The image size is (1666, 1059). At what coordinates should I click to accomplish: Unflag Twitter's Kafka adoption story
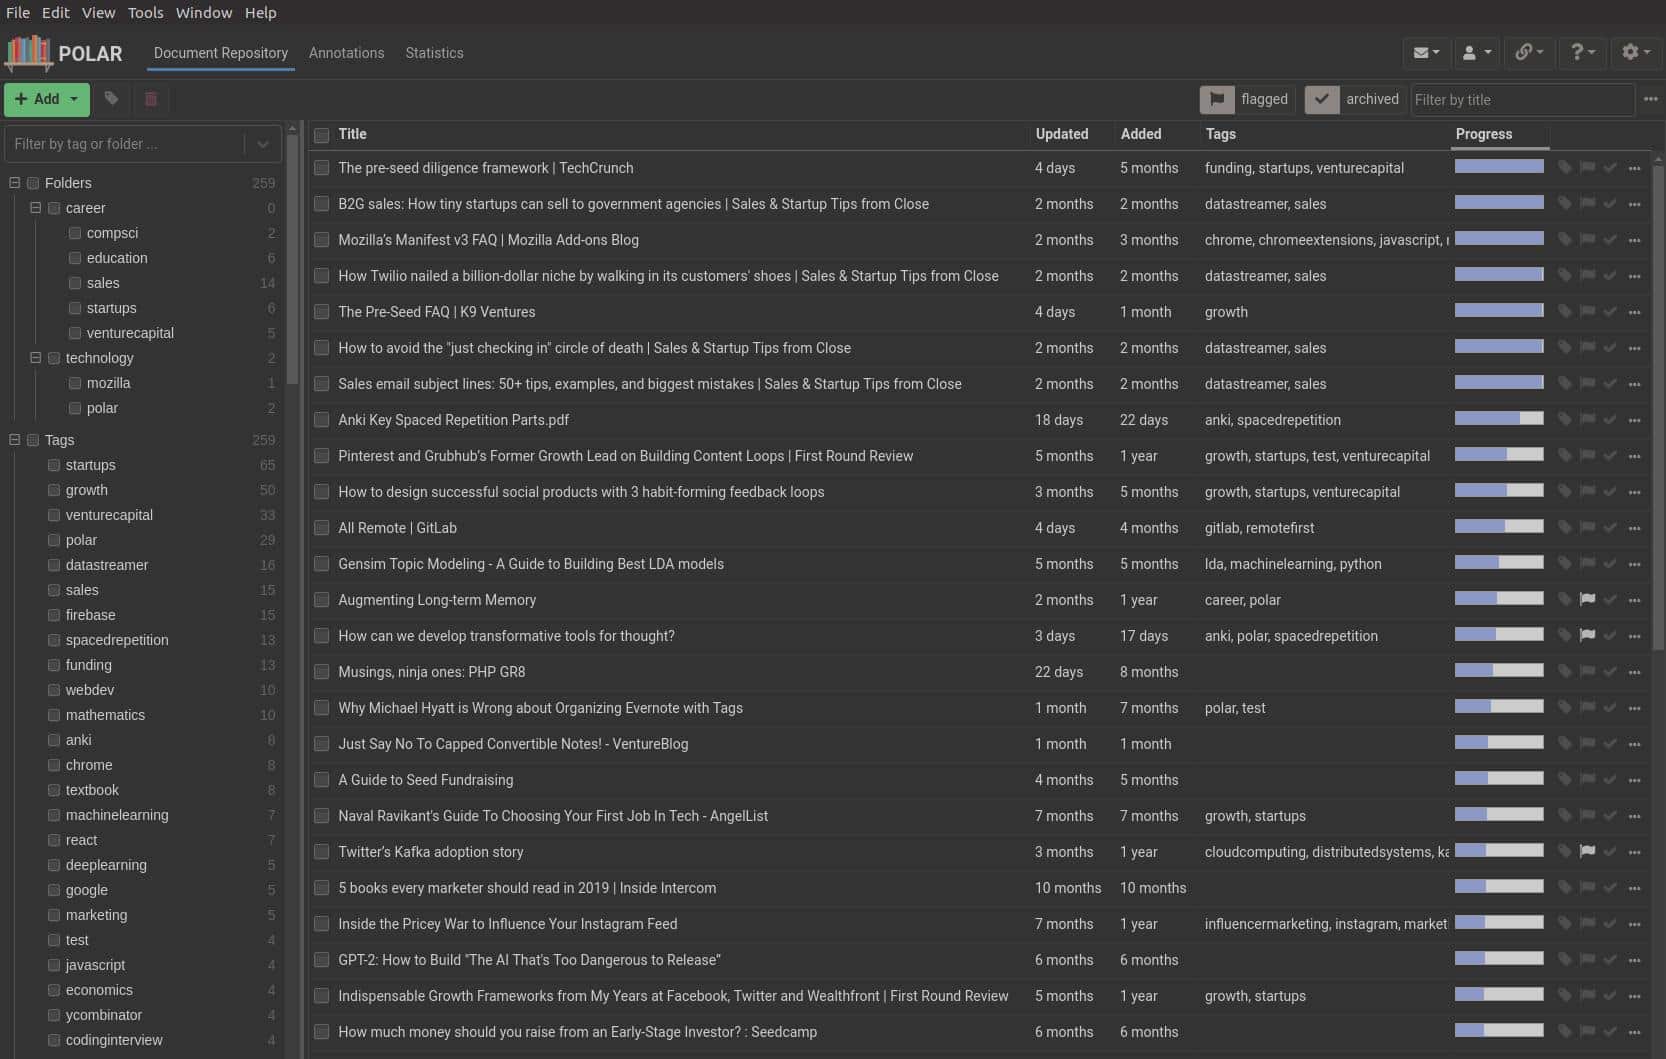point(1587,852)
